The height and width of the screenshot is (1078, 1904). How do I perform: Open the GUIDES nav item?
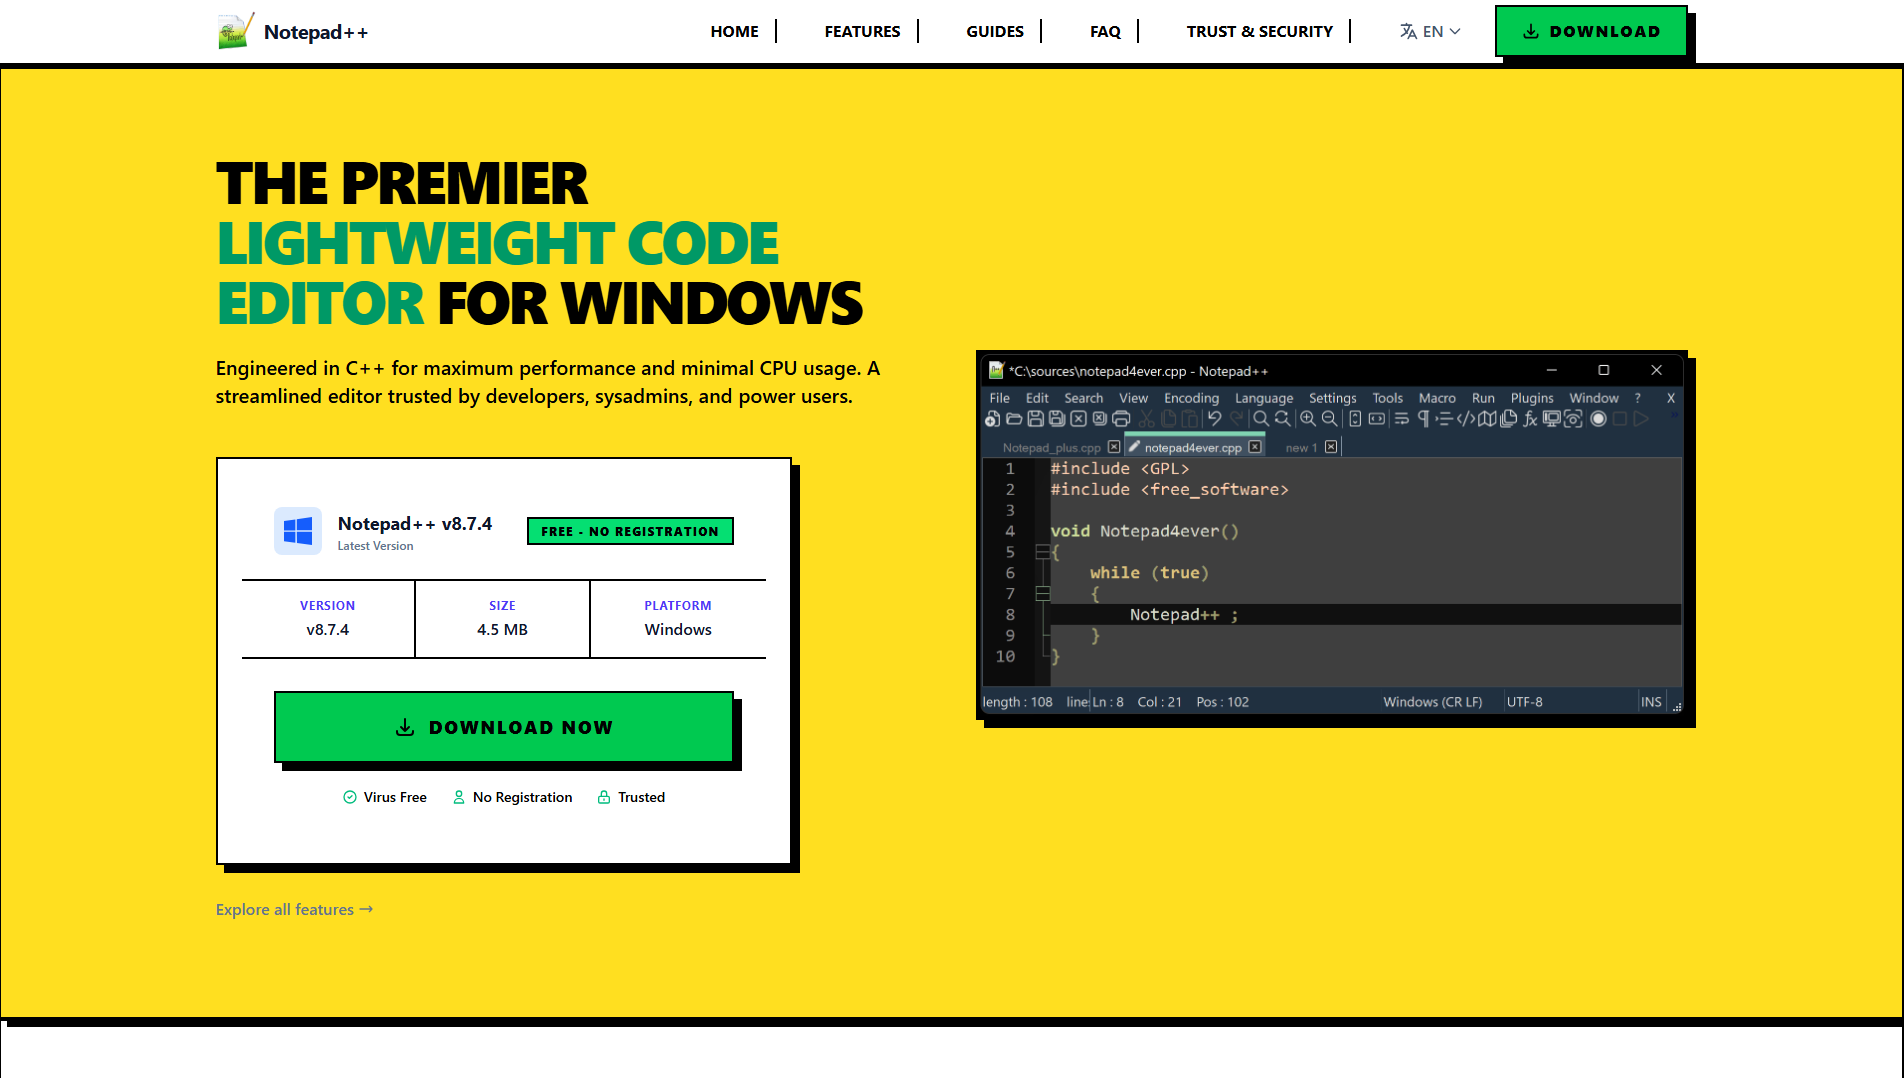[995, 31]
